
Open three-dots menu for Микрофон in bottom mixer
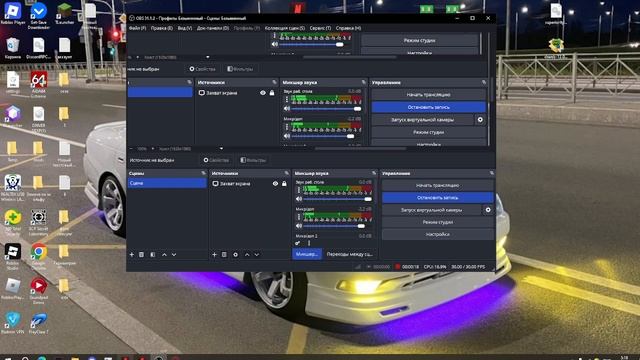[298, 217]
